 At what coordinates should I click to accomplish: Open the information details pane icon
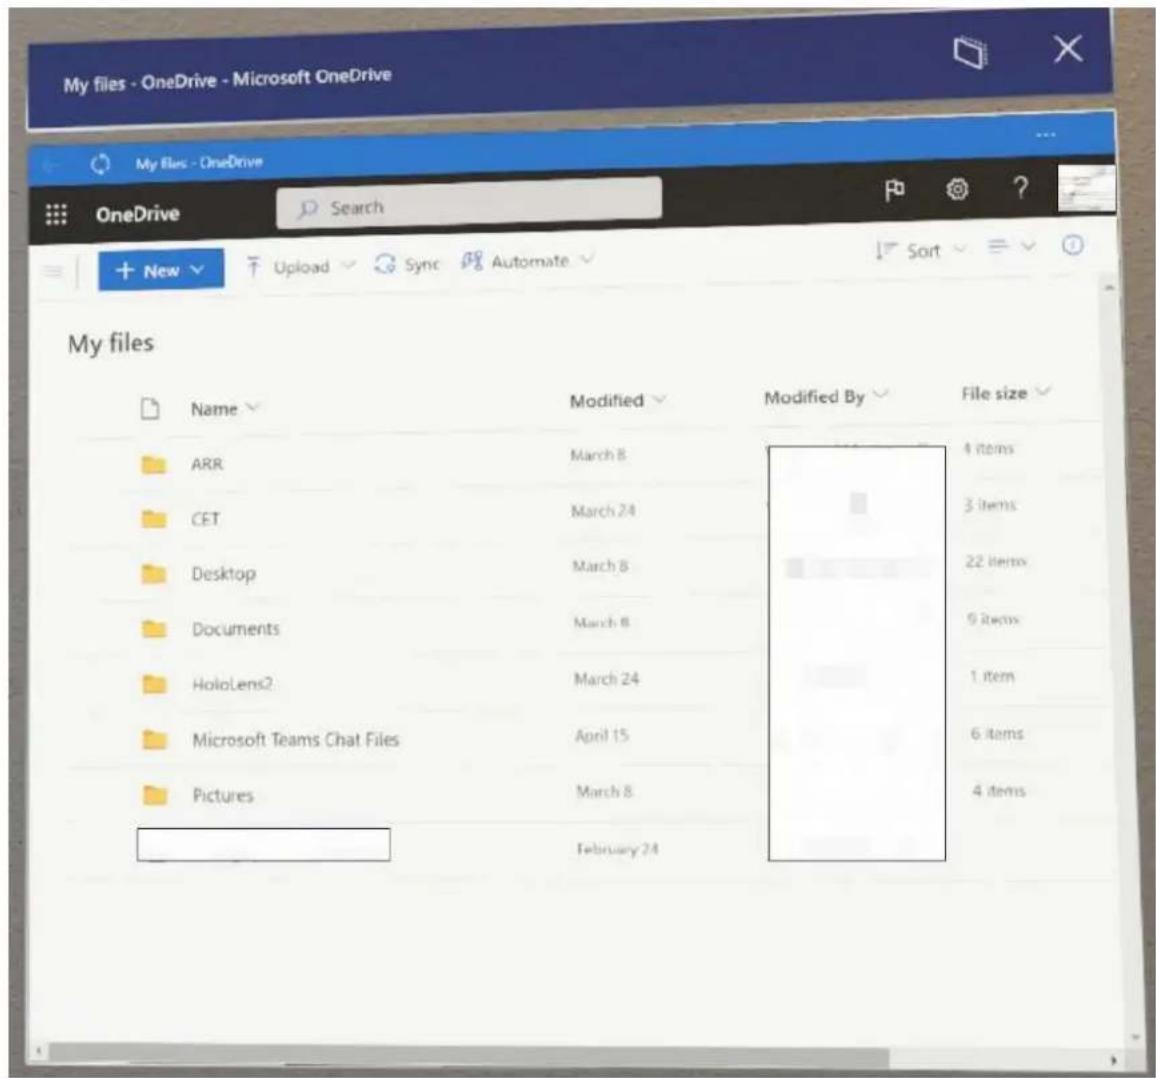tap(1073, 245)
